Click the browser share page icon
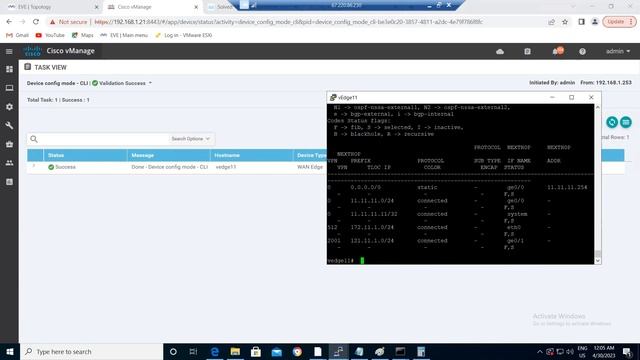Screen dimensions: 640x360 click(551, 22)
